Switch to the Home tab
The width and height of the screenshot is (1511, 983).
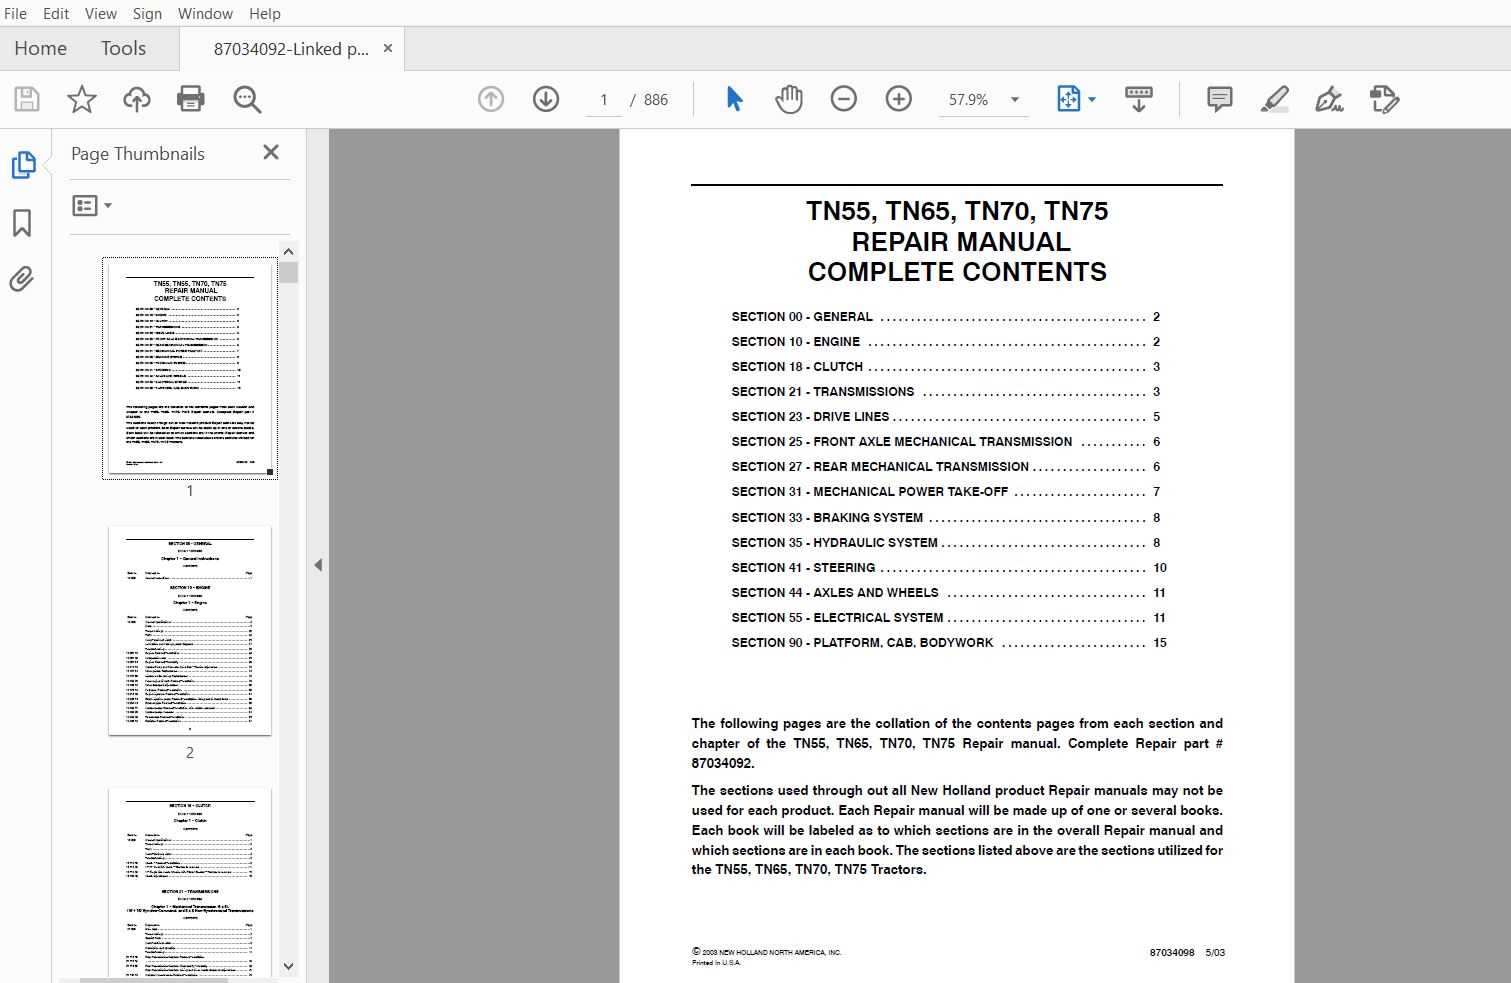(x=40, y=48)
